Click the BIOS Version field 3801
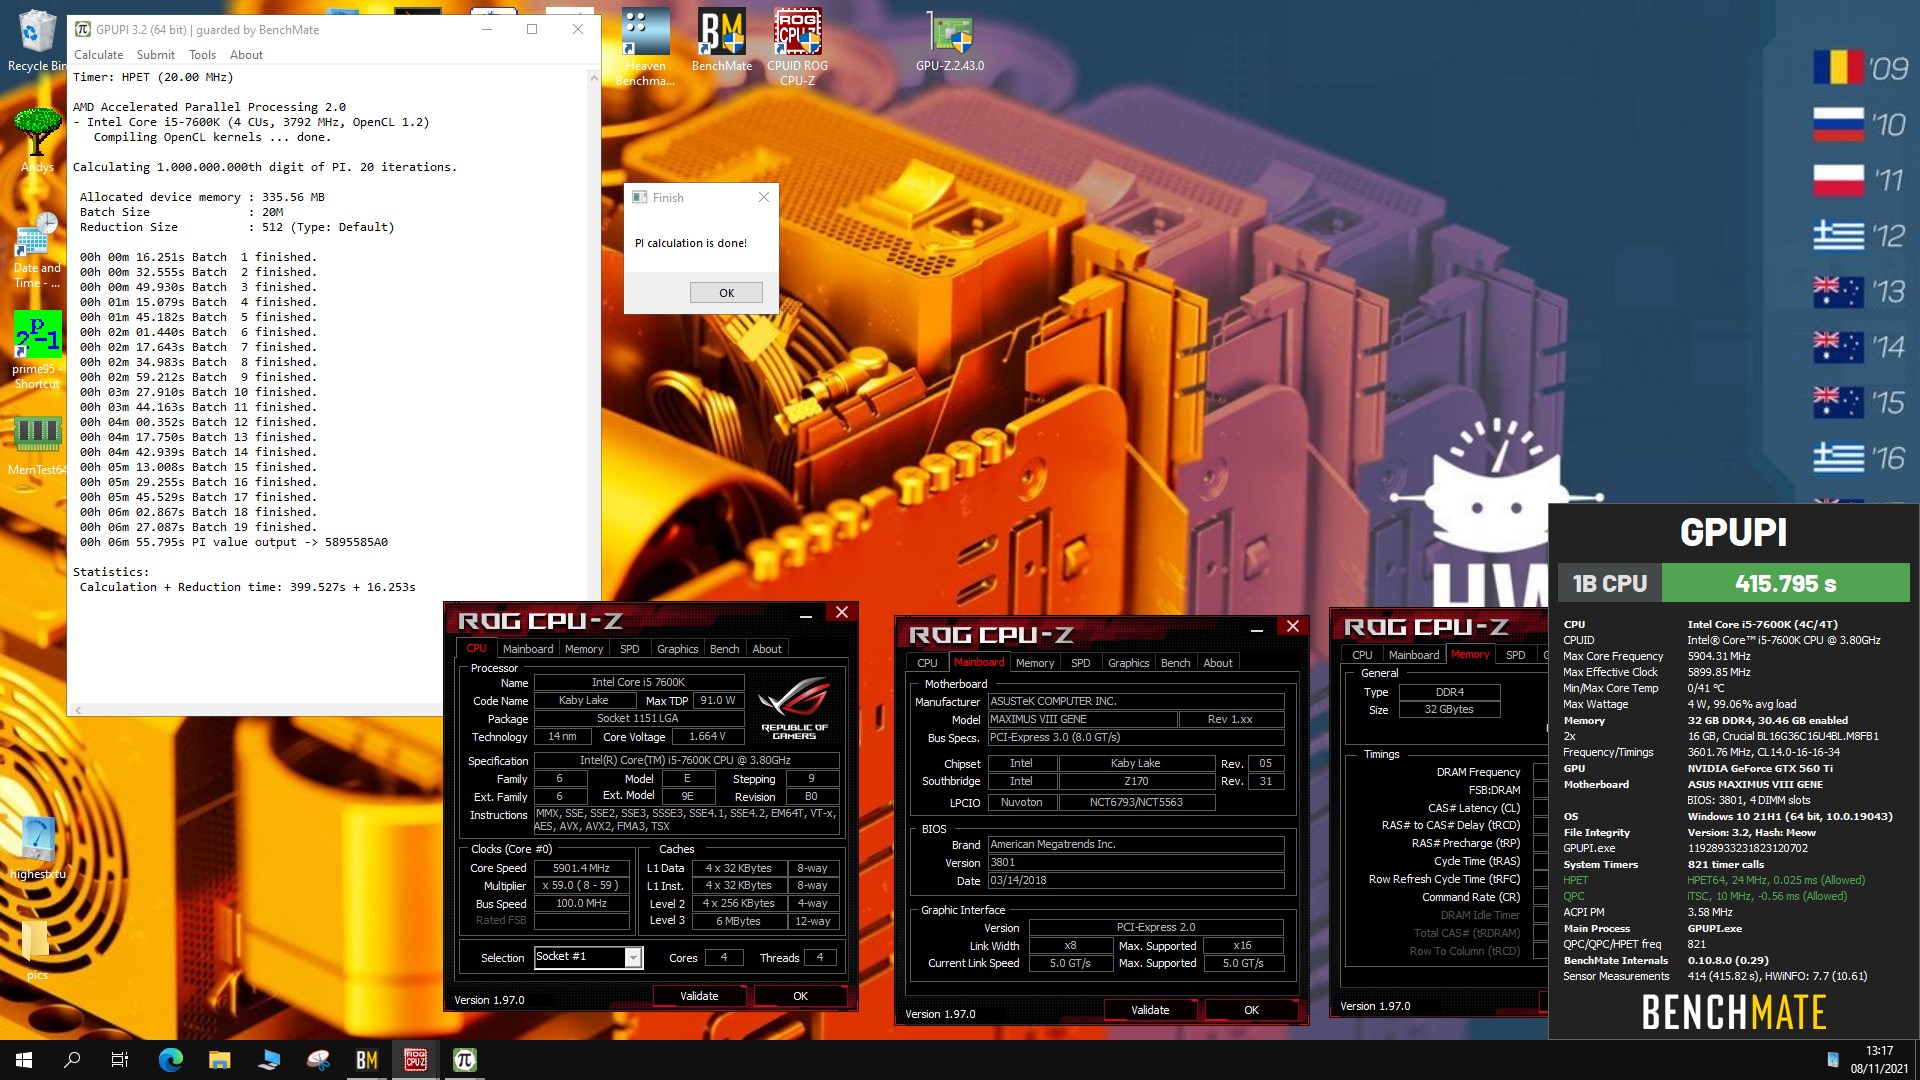Viewport: 1920px width, 1080px height. 1136,863
